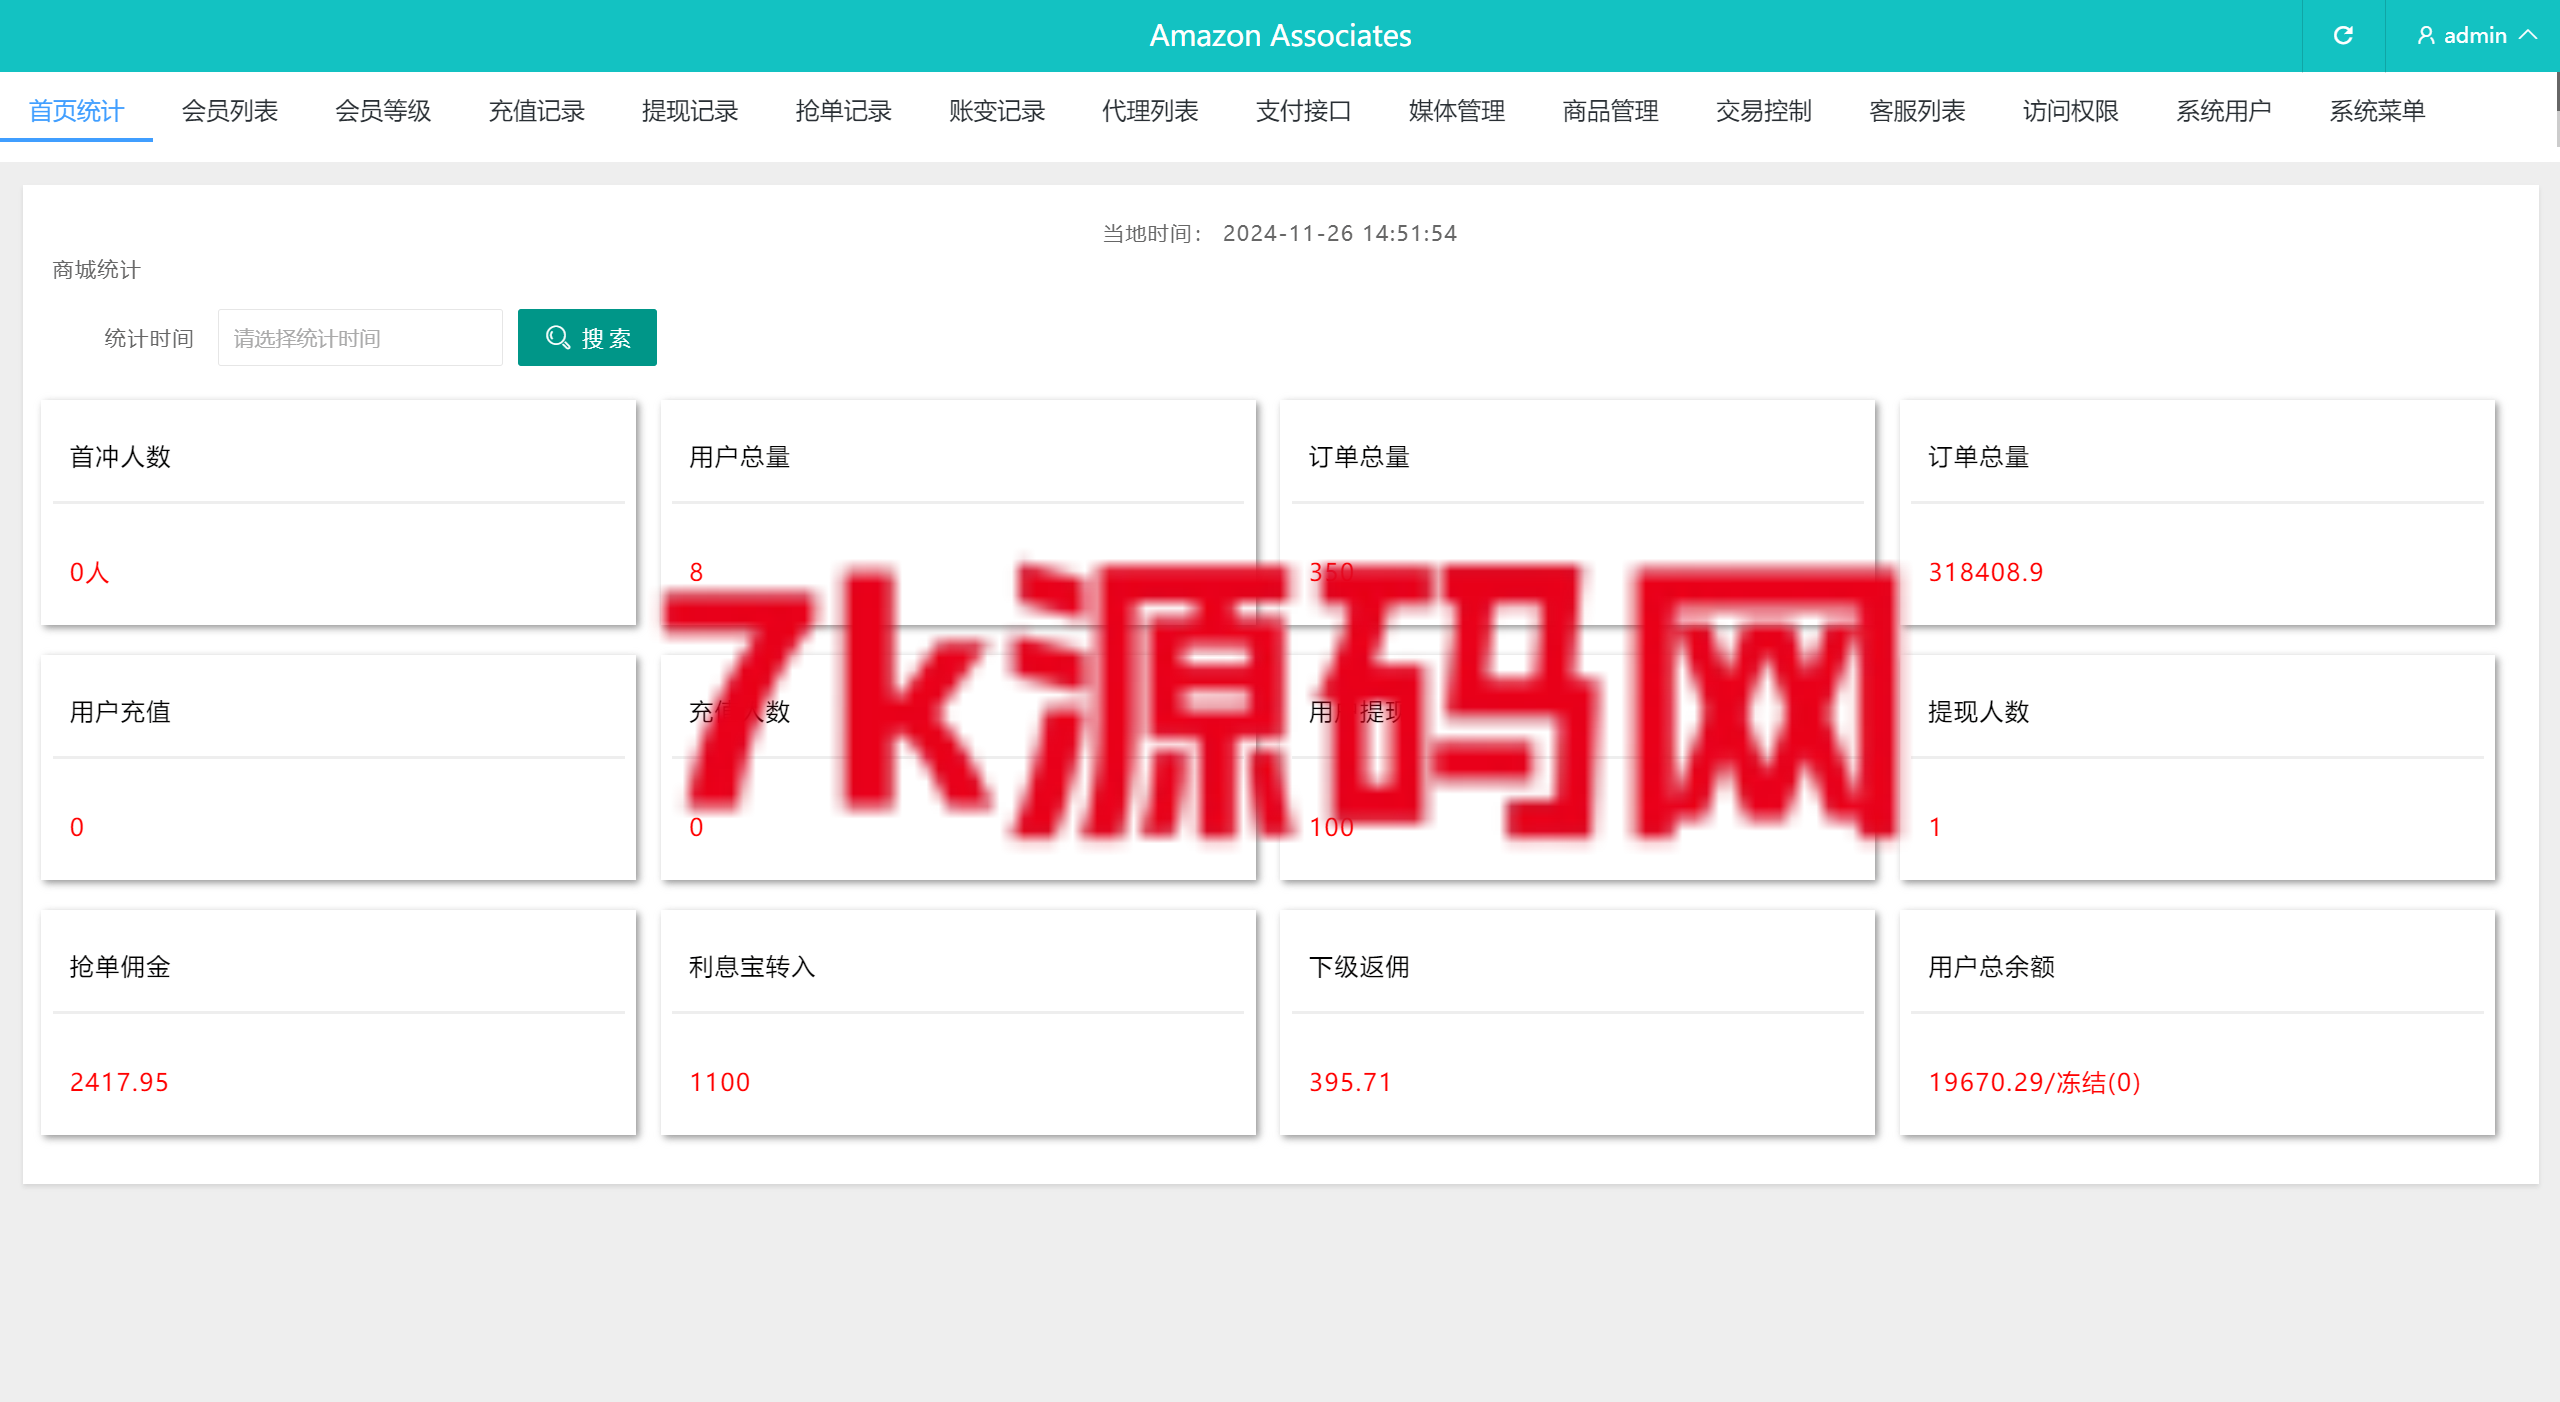Open the 账变记录 tab
Screen dimensions: 2560x1402
997,111
